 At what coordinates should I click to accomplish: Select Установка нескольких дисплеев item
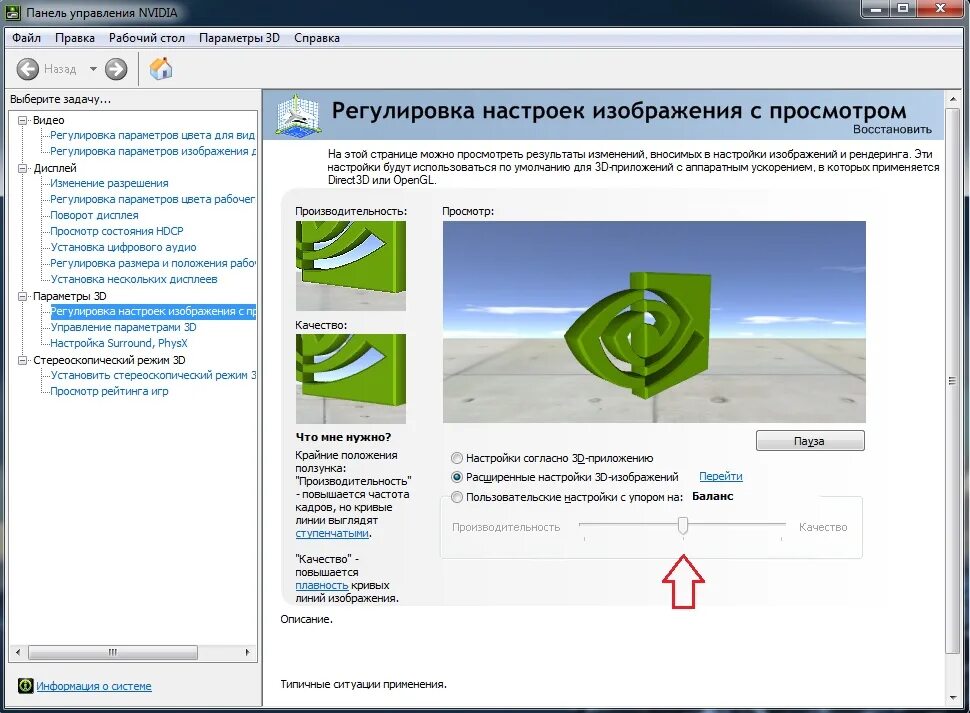pos(134,280)
